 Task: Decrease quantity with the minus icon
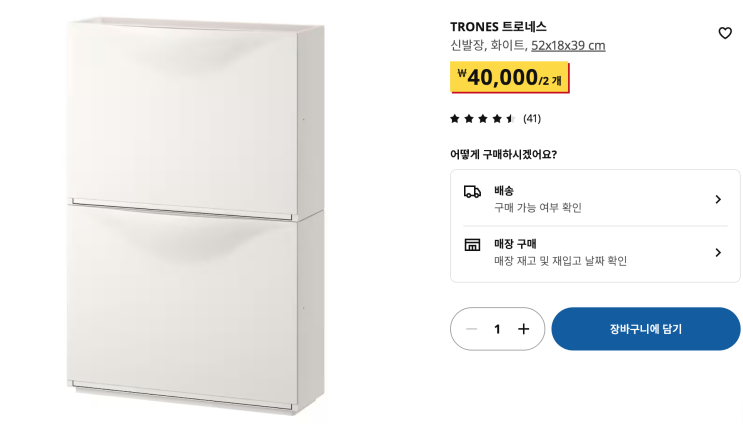coord(471,329)
